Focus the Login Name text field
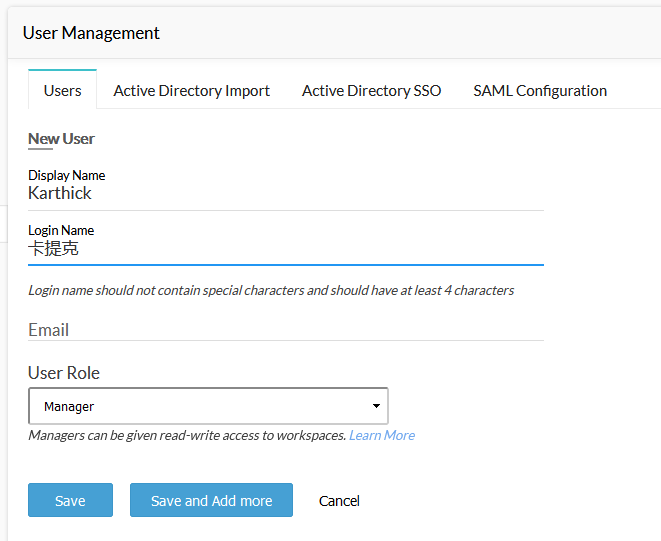This screenshot has height=541, width=661. click(285, 249)
